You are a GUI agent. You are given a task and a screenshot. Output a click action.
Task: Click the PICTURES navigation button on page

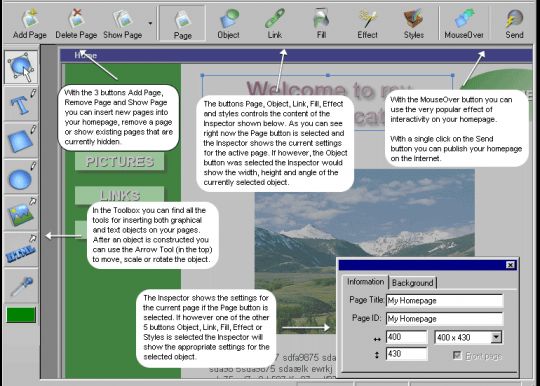pyautogui.click(x=120, y=161)
